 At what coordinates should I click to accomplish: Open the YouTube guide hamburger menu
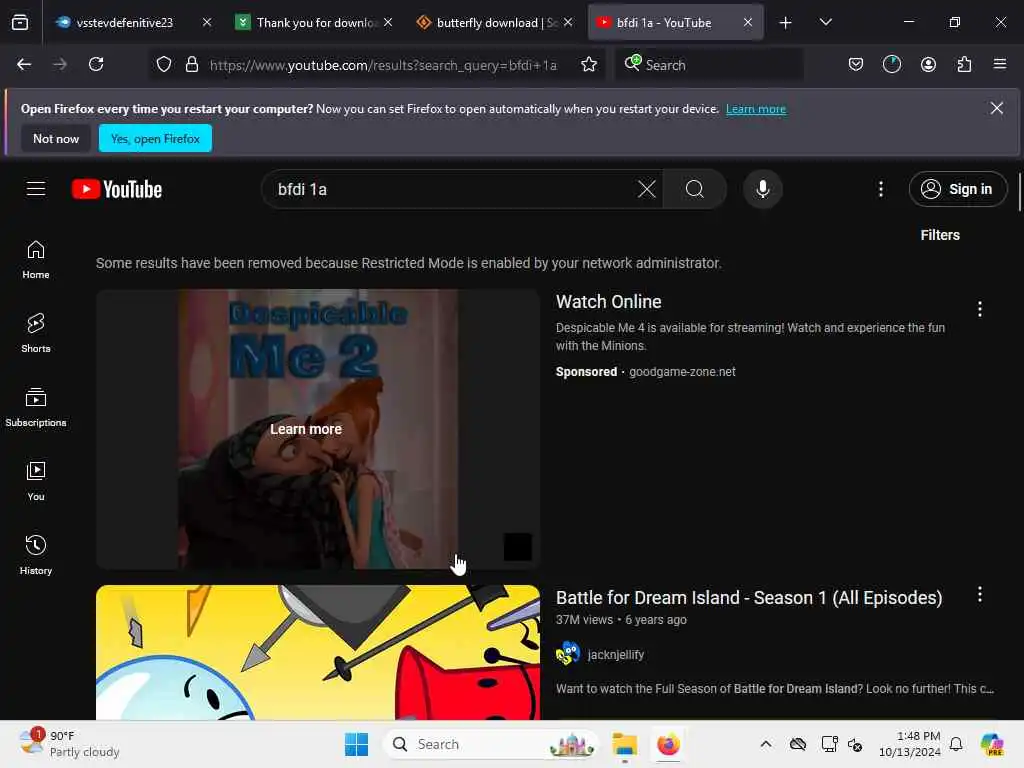click(36, 189)
